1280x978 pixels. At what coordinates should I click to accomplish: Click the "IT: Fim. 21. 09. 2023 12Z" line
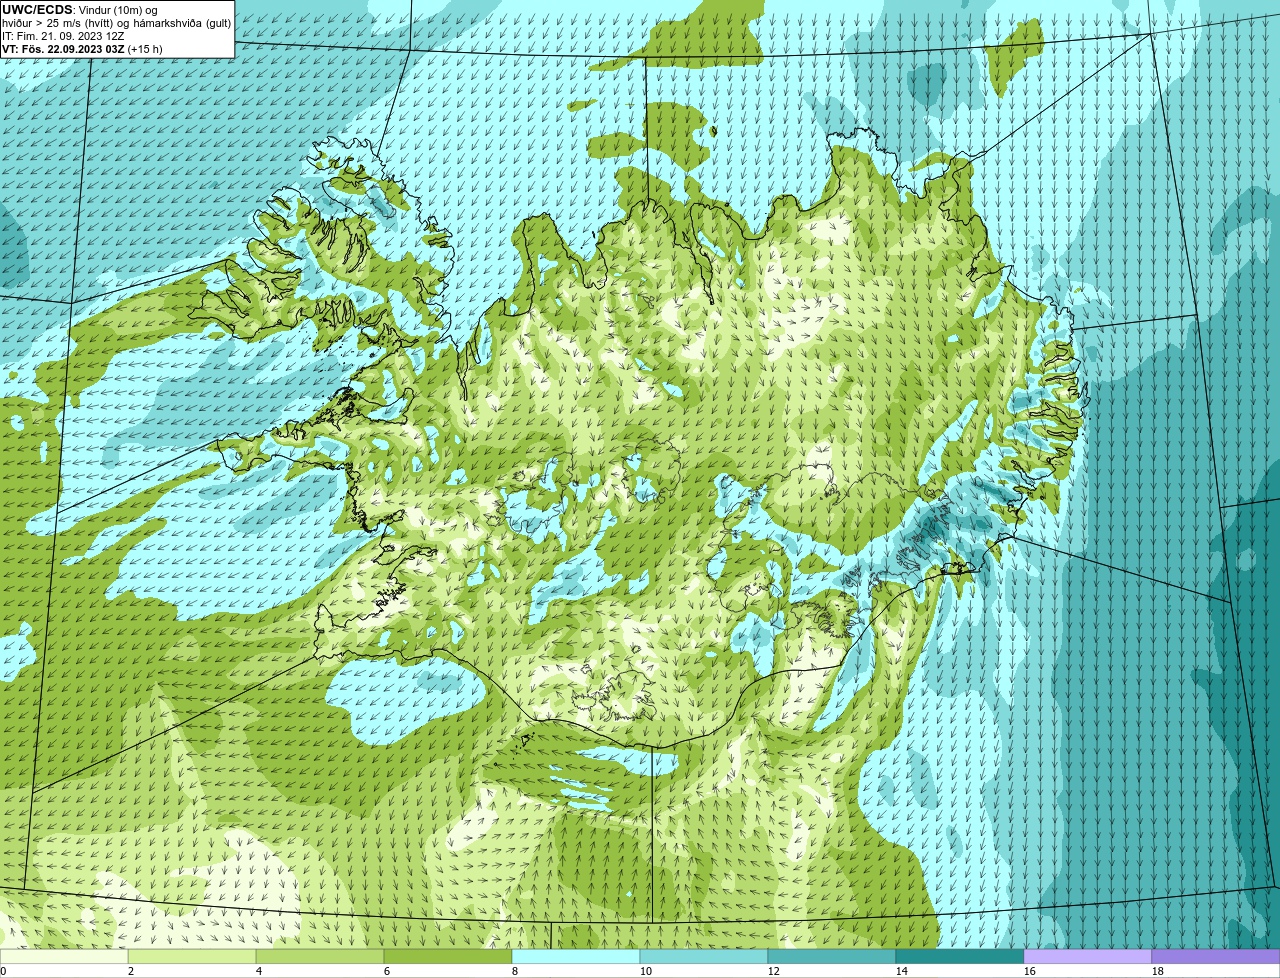[x=63, y=35]
